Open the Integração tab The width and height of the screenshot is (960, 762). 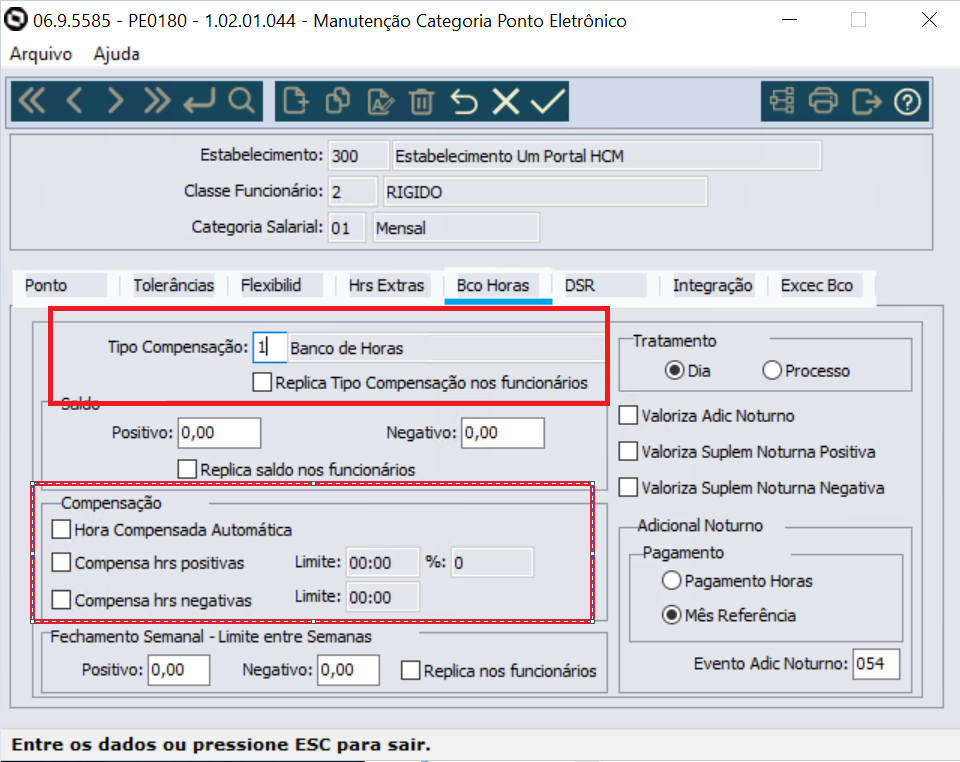713,285
